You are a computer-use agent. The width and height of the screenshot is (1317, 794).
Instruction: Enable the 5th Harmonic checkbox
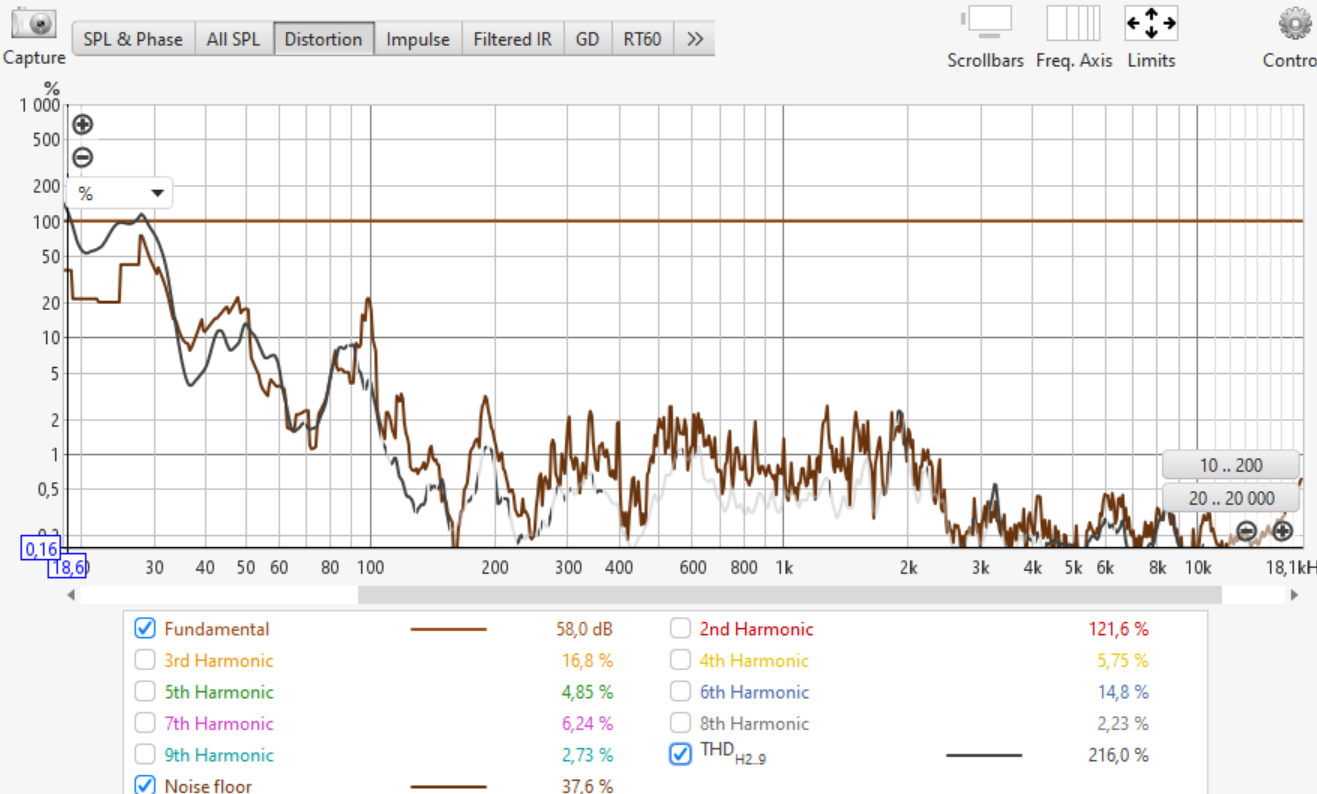click(x=145, y=692)
